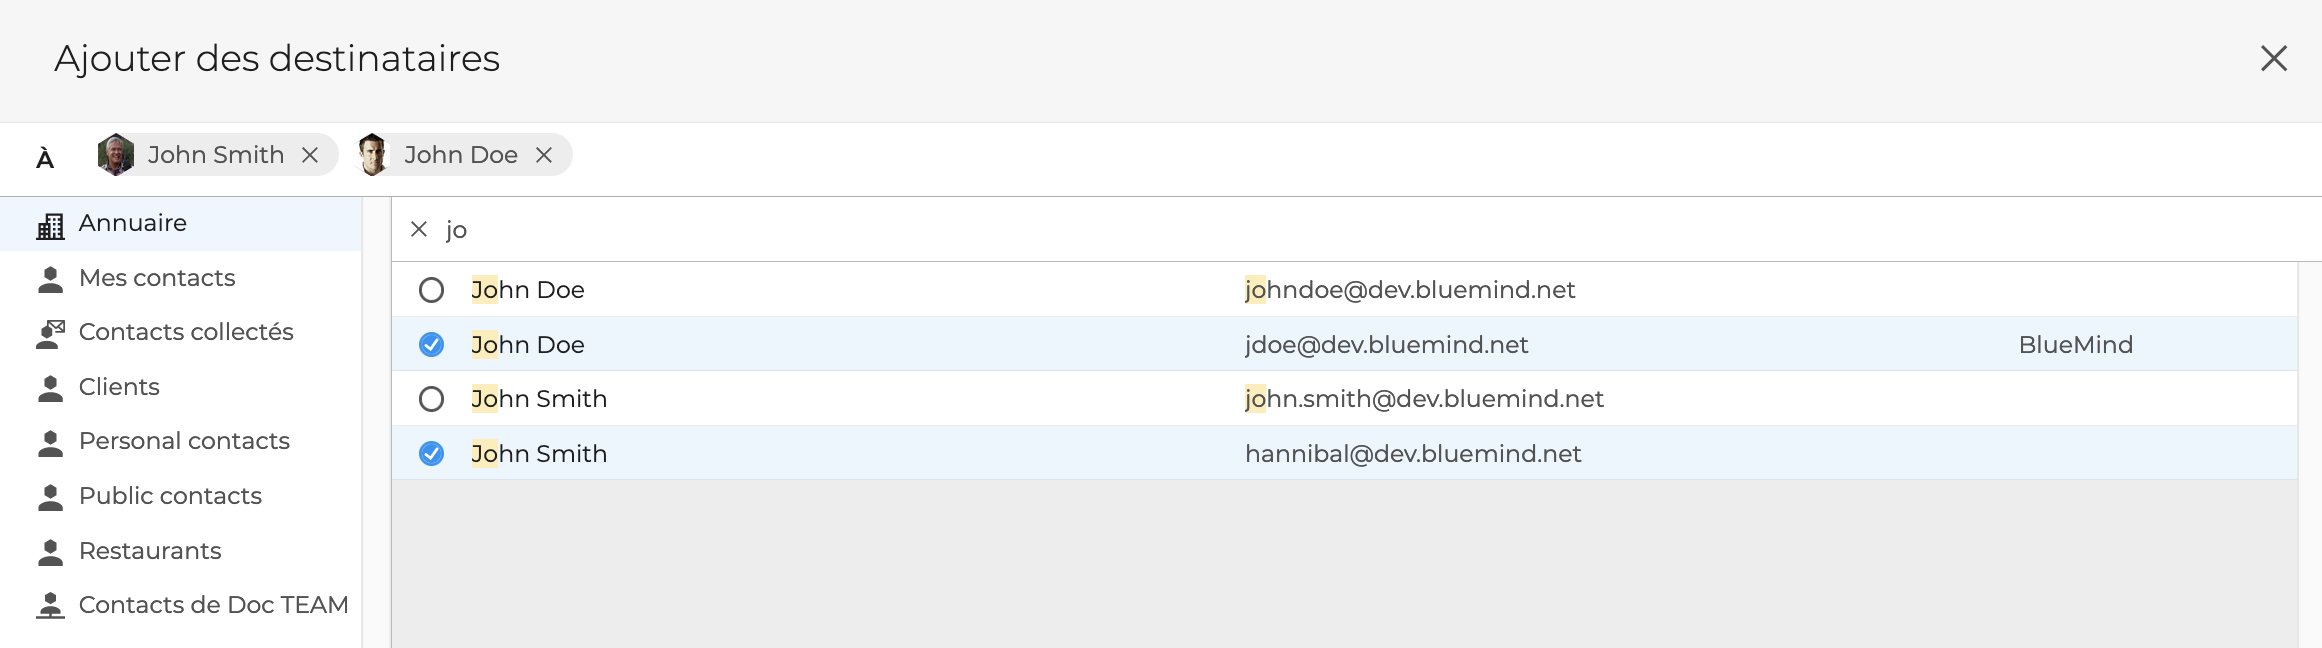The image size is (2322, 648).
Task: Select John Smith with john.smith@dev.bluemind.net
Action: point(431,399)
